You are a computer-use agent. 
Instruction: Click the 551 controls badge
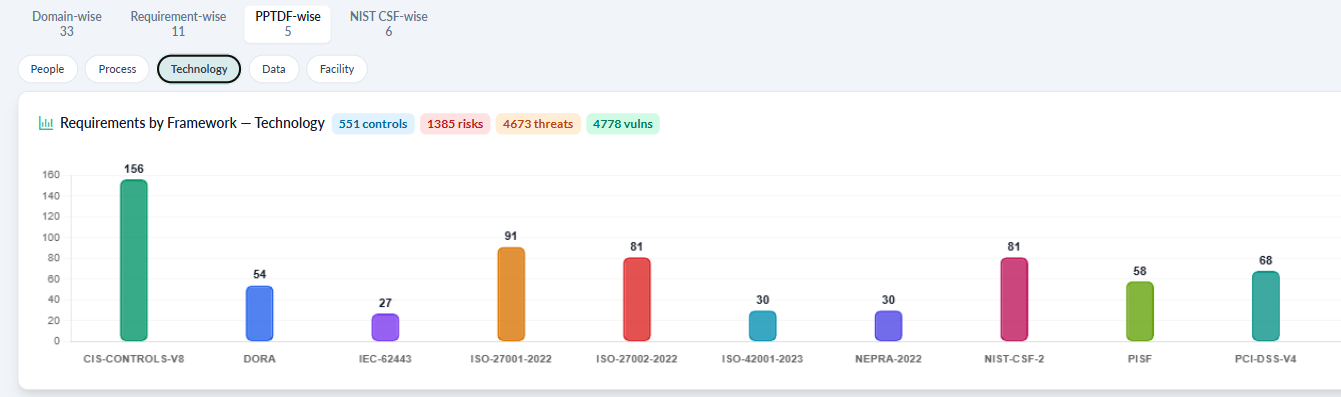tap(373, 124)
